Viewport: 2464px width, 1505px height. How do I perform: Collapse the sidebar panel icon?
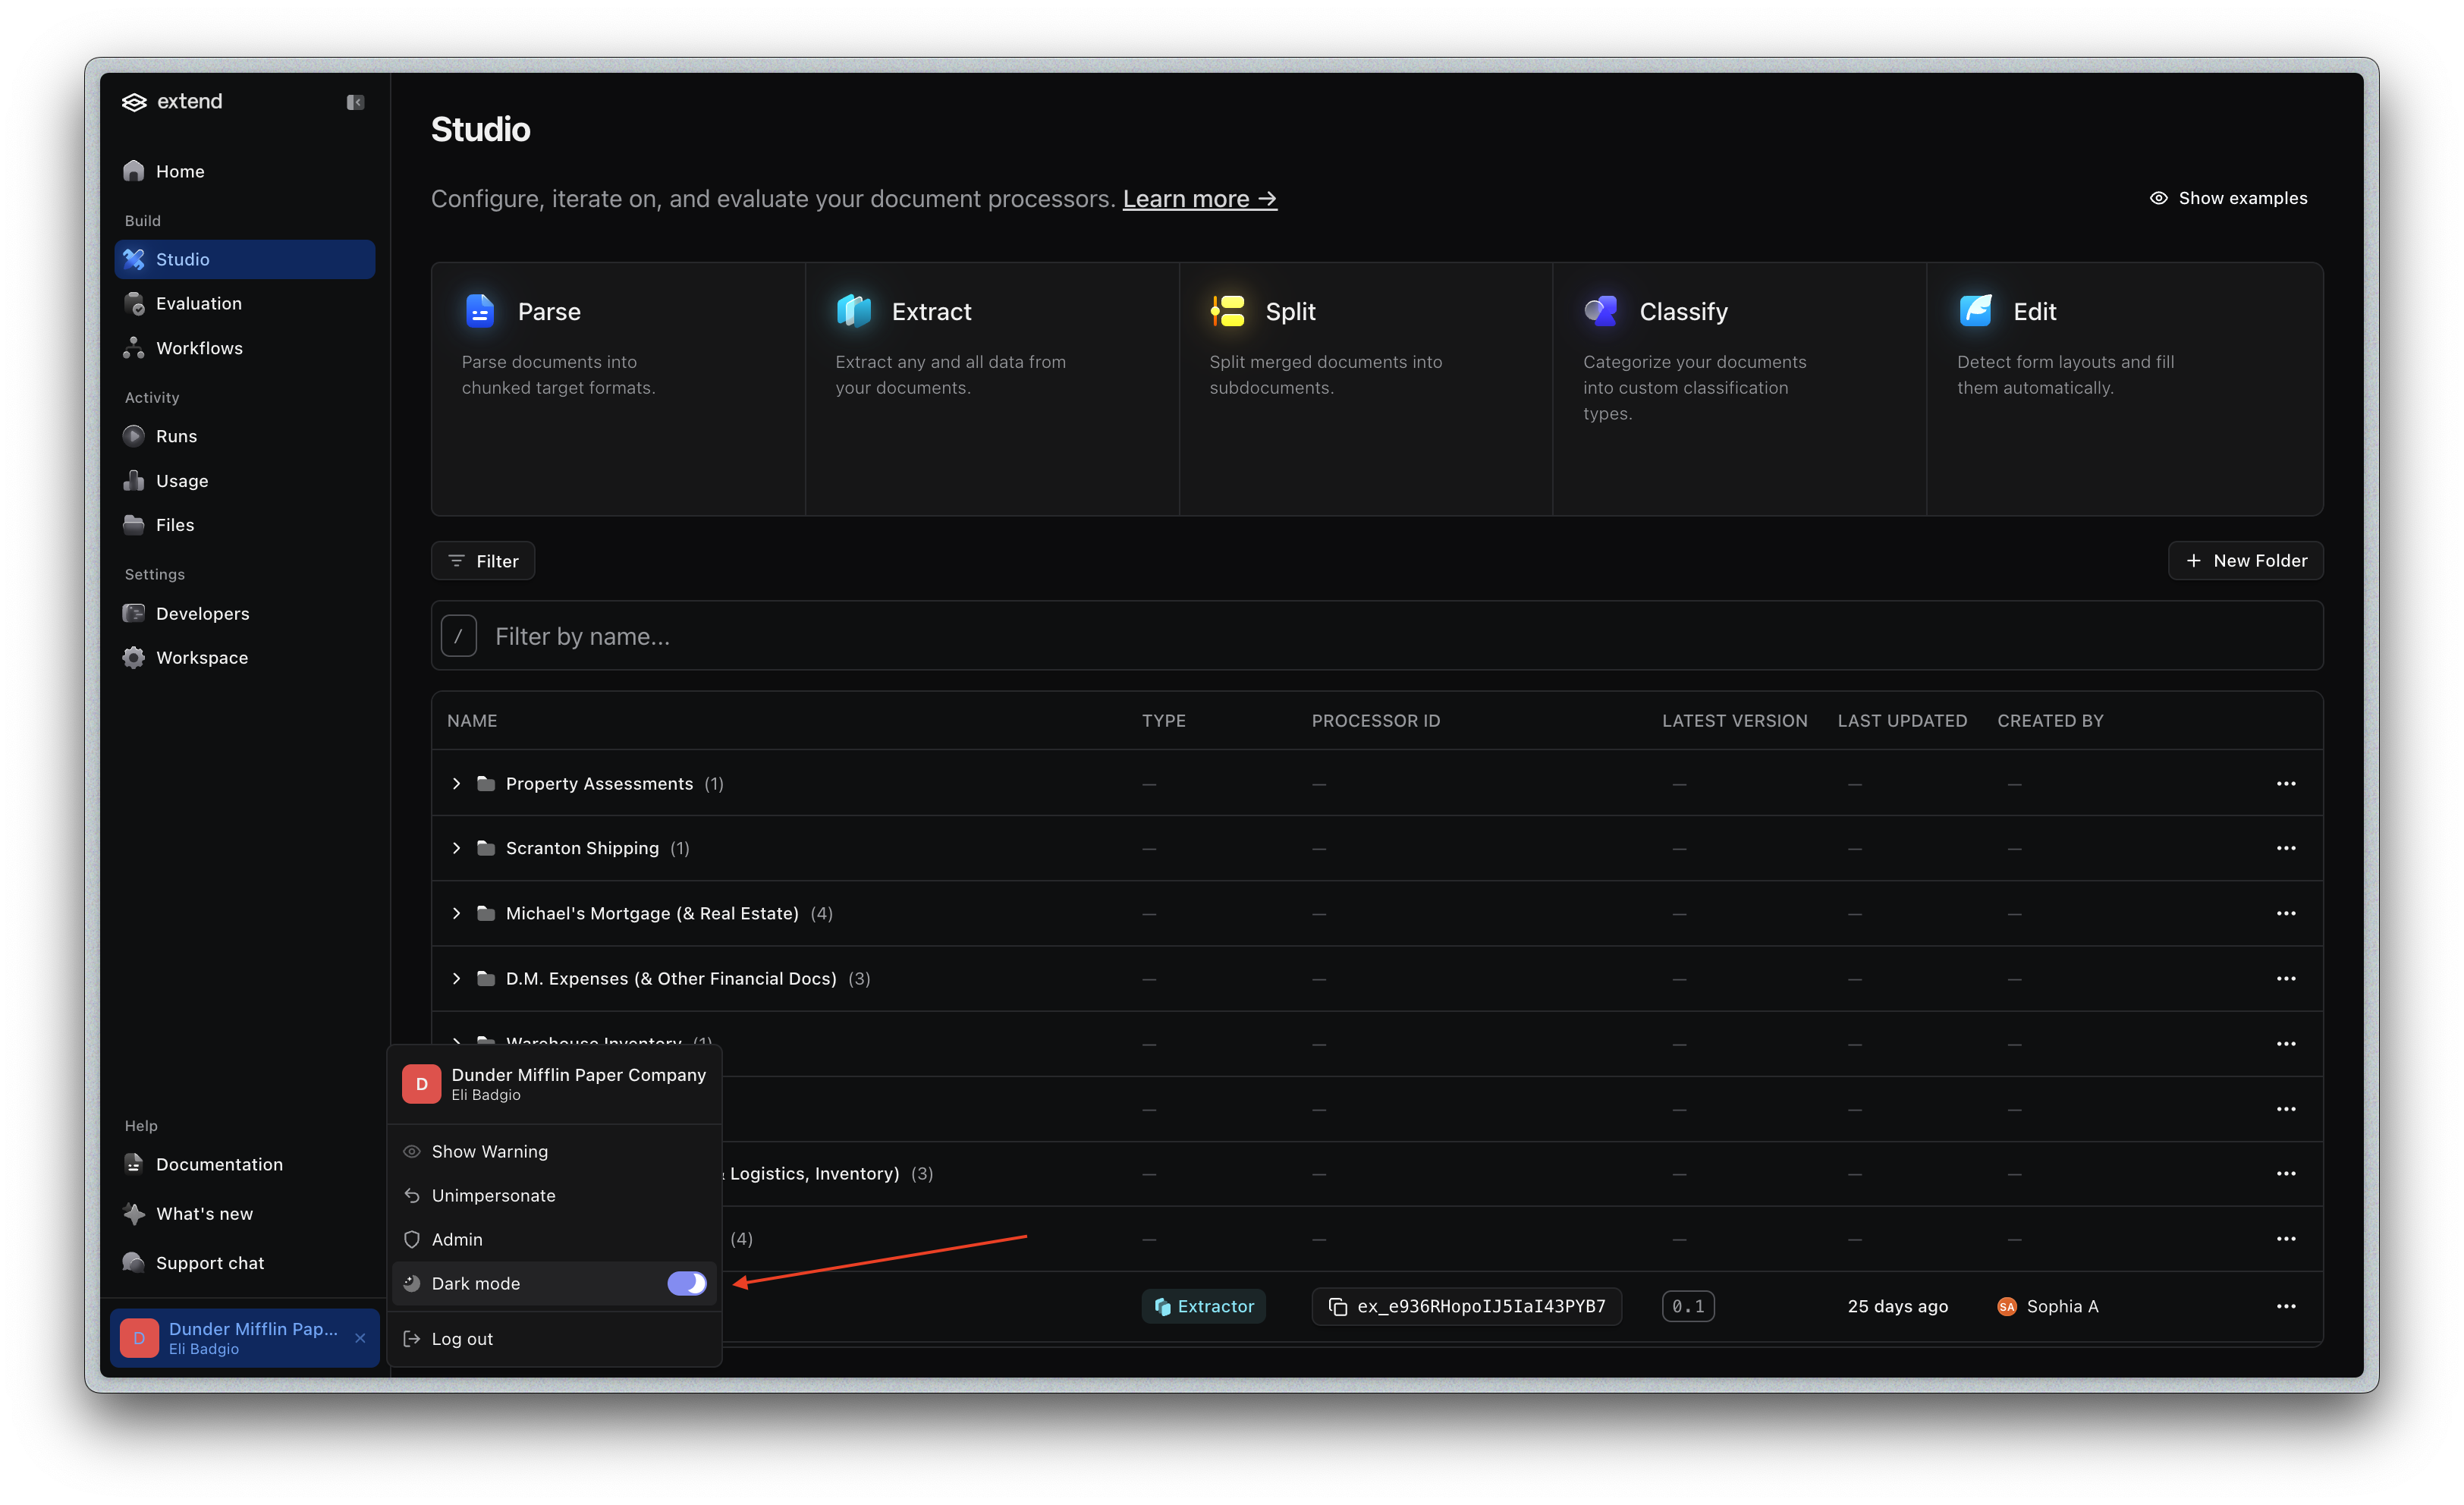click(355, 102)
